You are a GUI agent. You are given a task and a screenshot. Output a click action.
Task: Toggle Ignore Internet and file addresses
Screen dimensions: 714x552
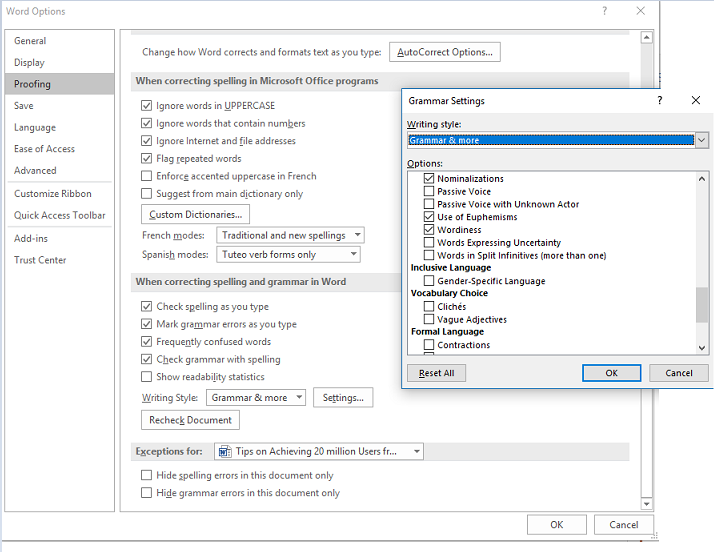146,141
